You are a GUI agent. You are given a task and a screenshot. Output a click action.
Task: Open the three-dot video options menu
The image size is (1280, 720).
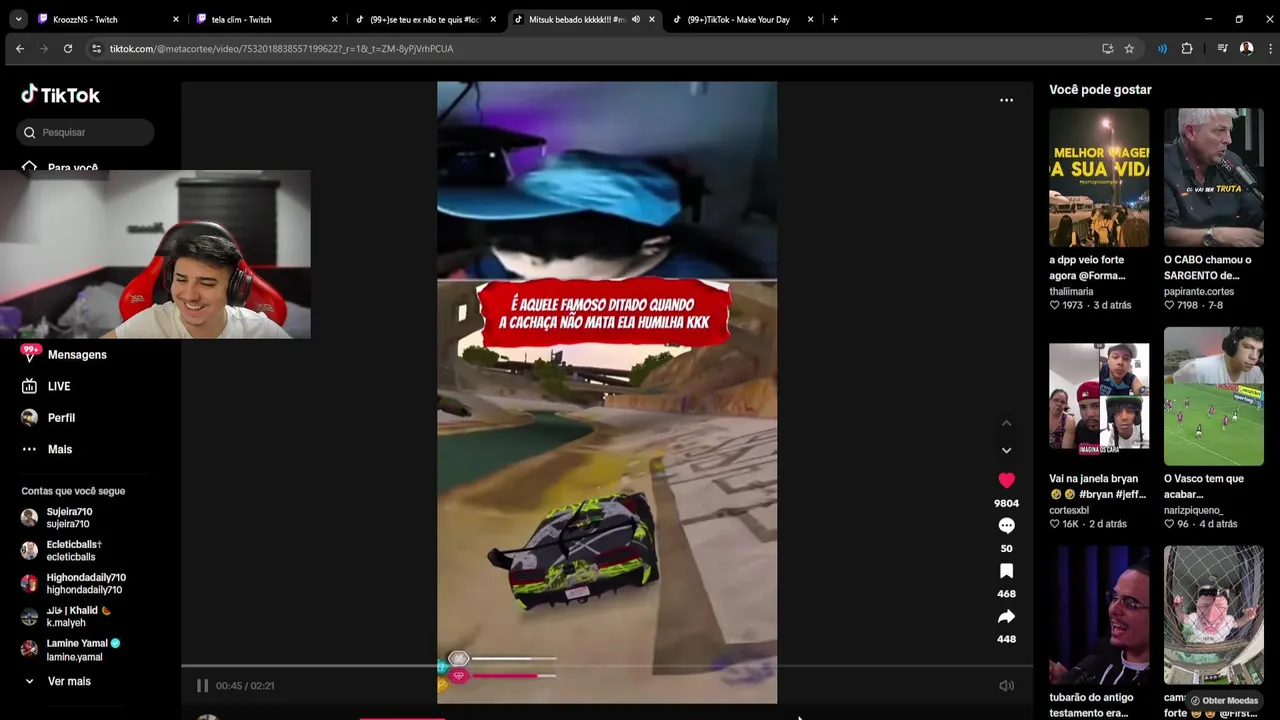click(x=1006, y=100)
